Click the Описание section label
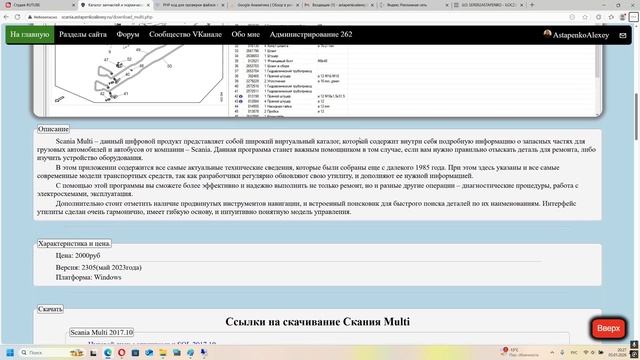Screen dimensions: 640x360 click(x=53, y=129)
